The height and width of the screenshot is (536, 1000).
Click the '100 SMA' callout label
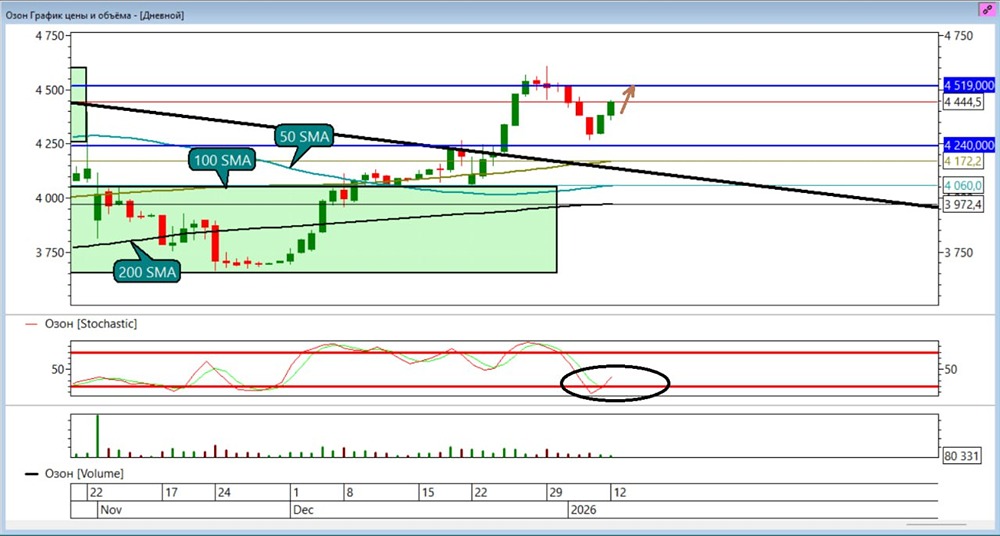click(221, 160)
